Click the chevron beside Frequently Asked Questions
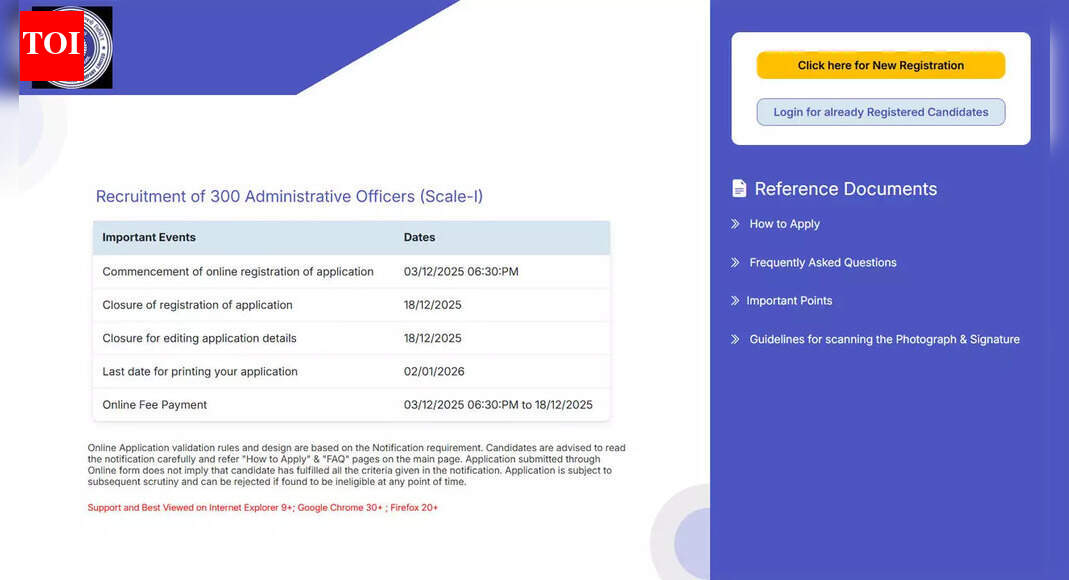1069x580 pixels. tap(736, 262)
